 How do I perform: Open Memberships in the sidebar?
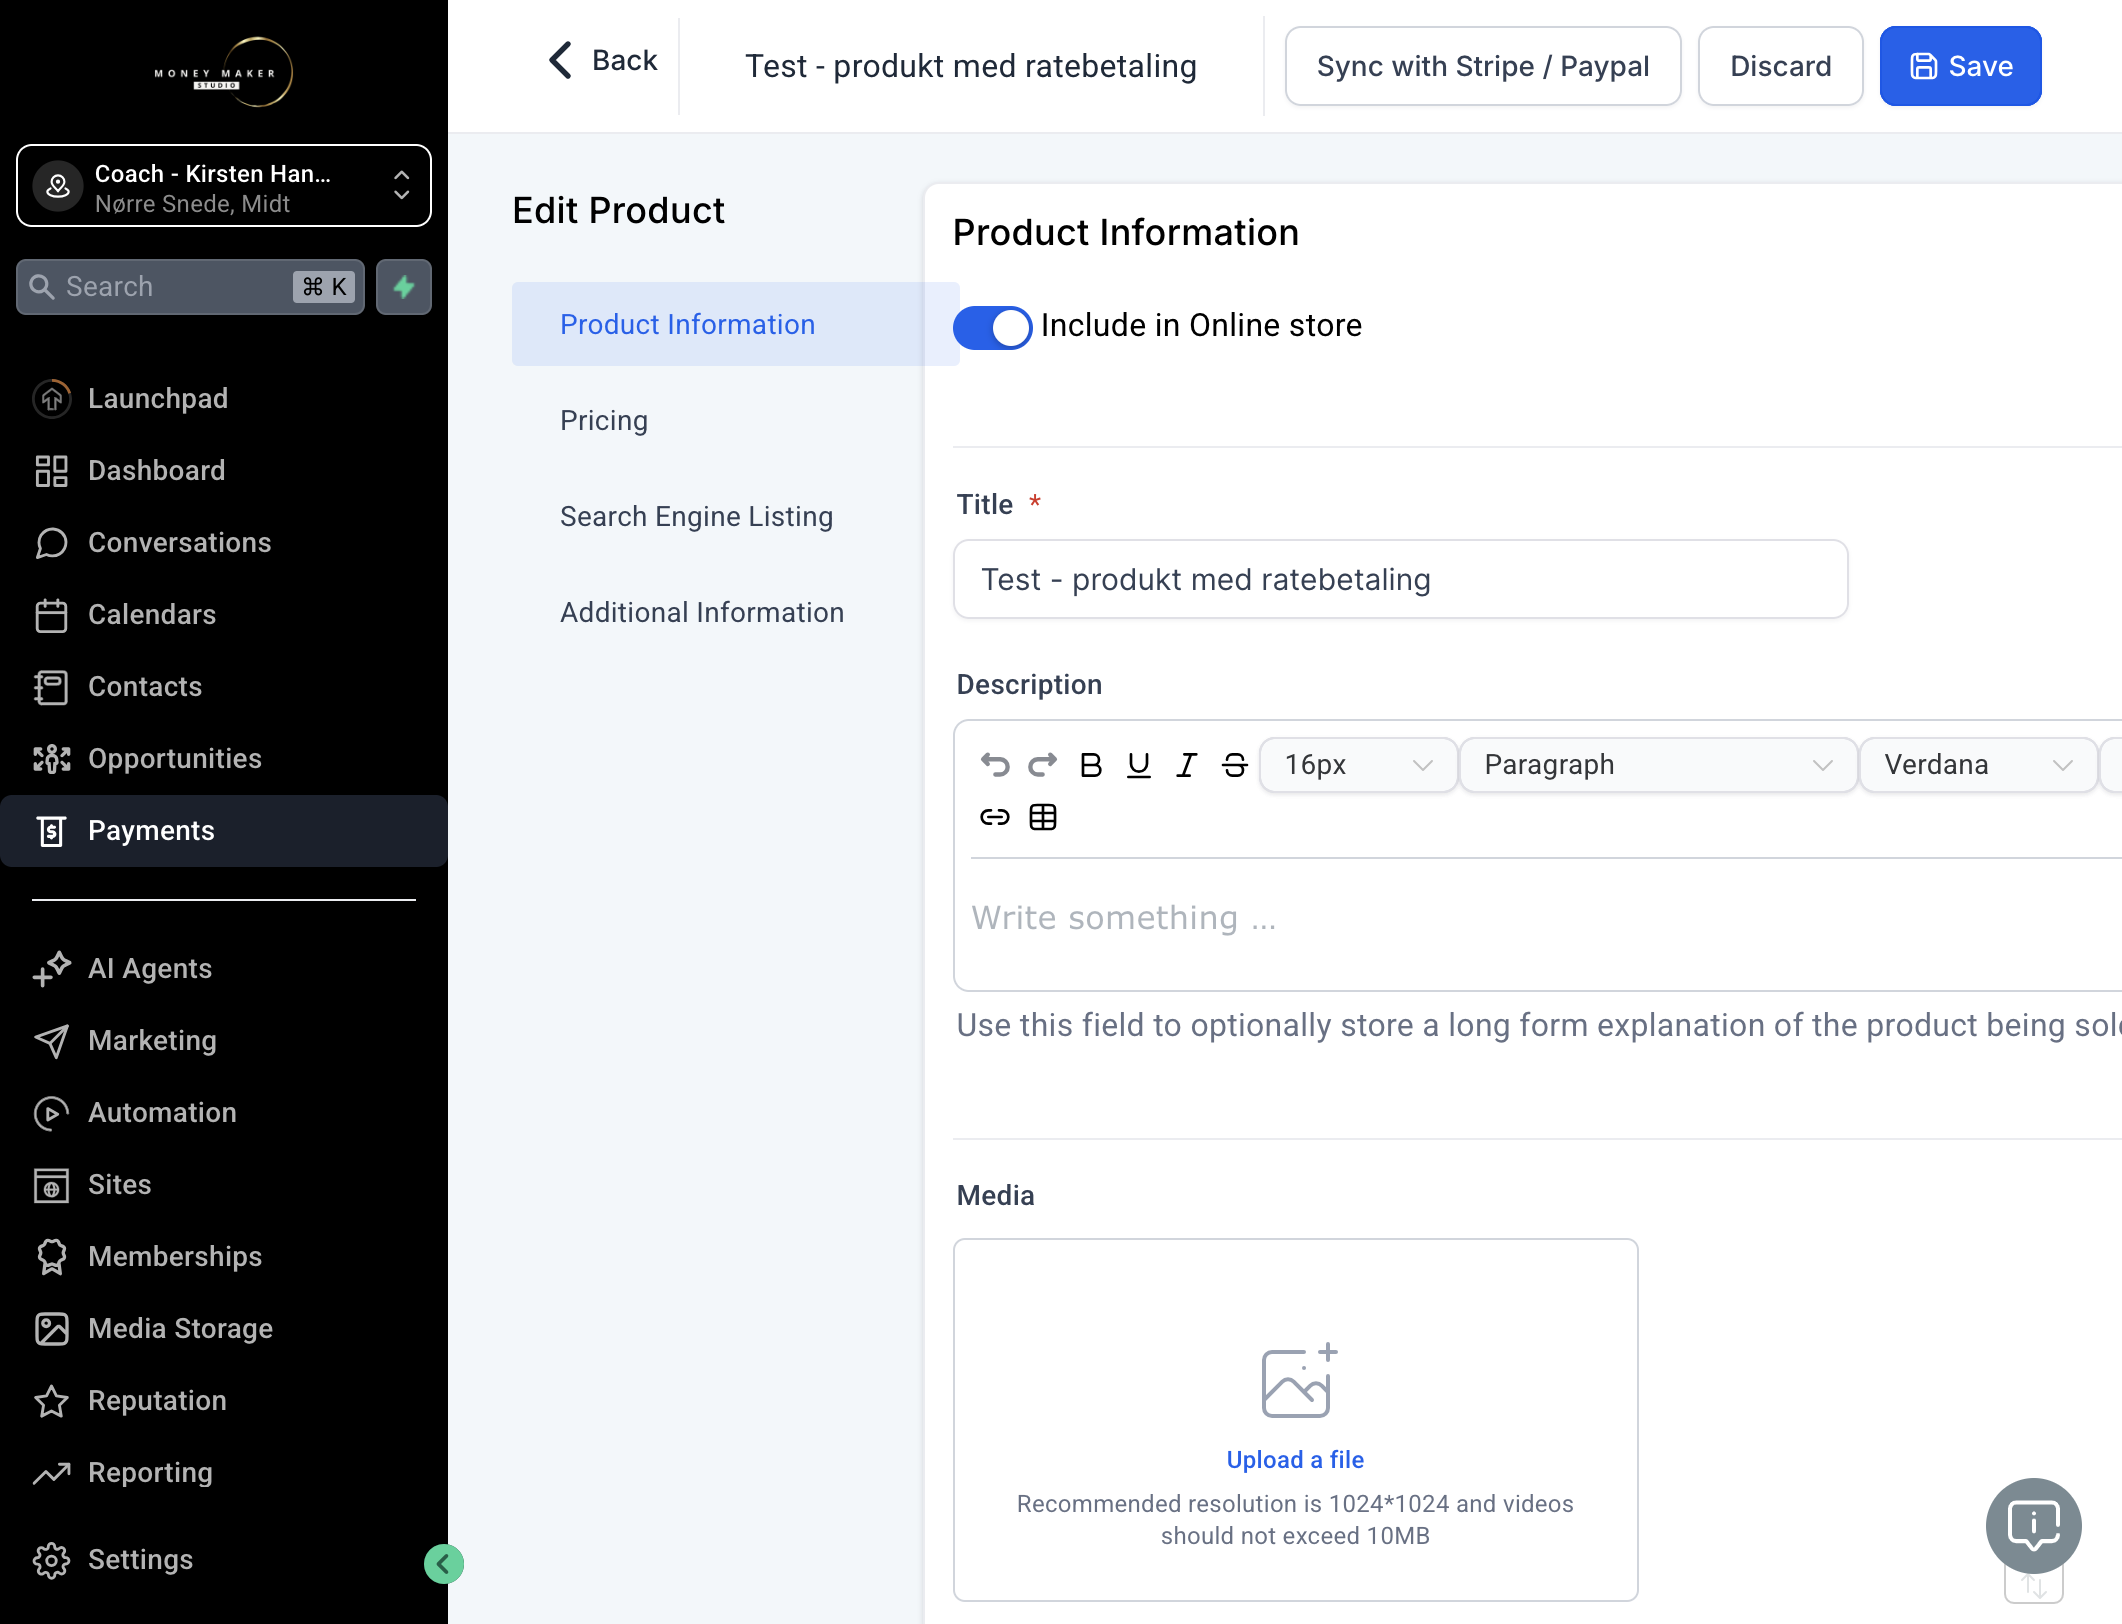click(224, 1256)
